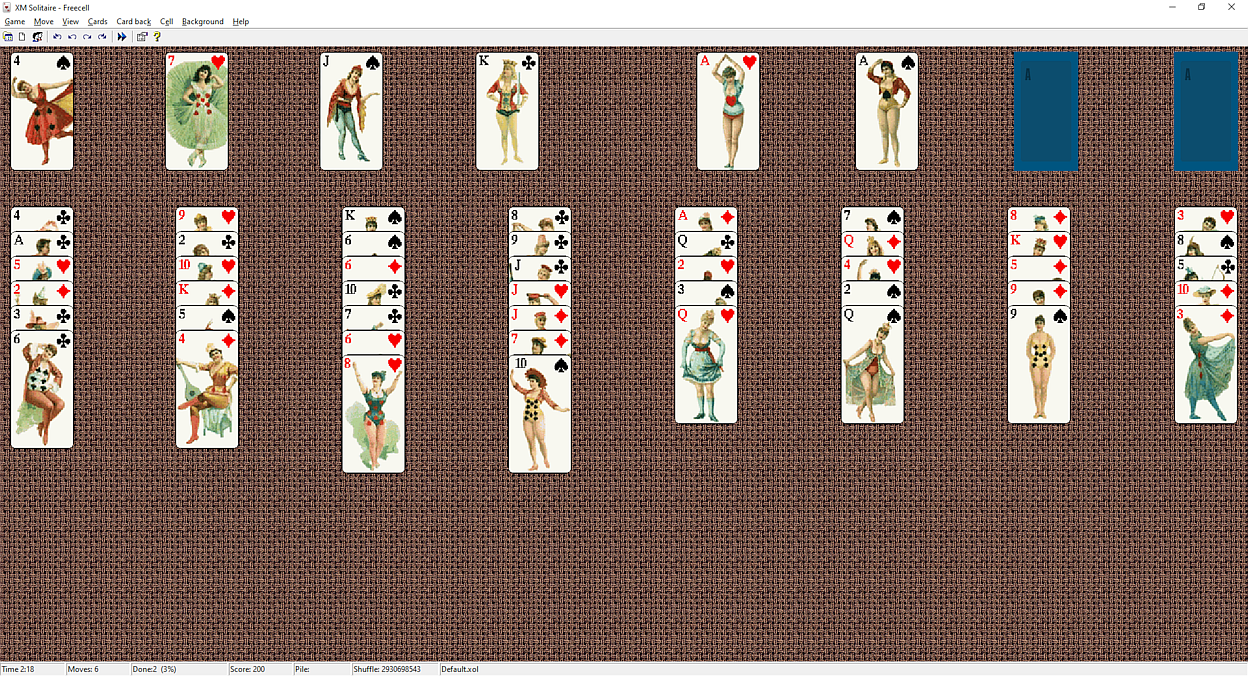This screenshot has height=676, width=1248.
Task: Click the 6 of hearts strip in the tableau
Action: point(374,343)
